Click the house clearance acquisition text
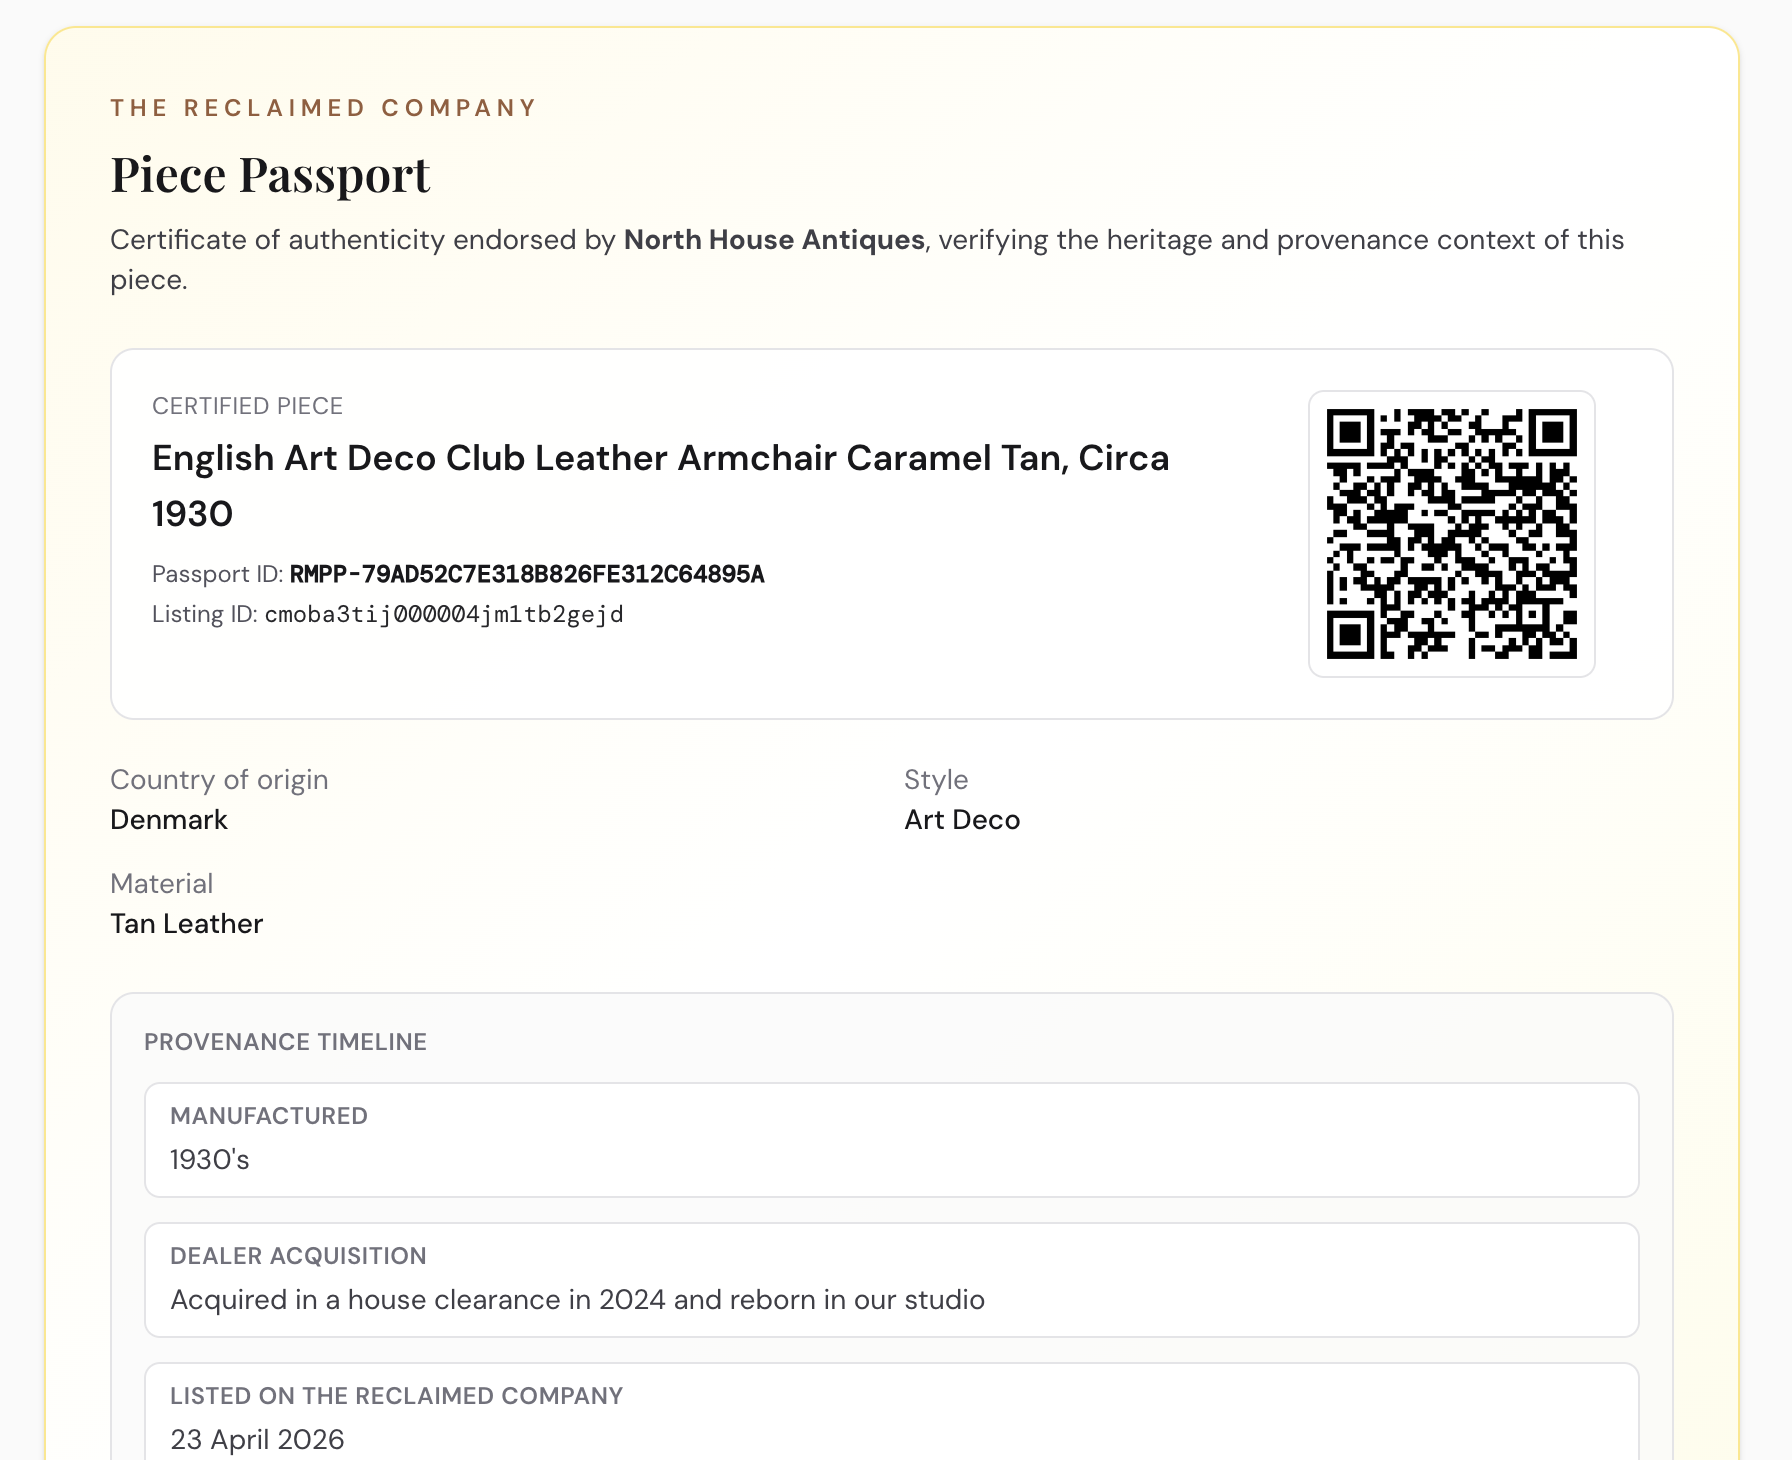The width and height of the screenshot is (1792, 1460). [577, 1300]
